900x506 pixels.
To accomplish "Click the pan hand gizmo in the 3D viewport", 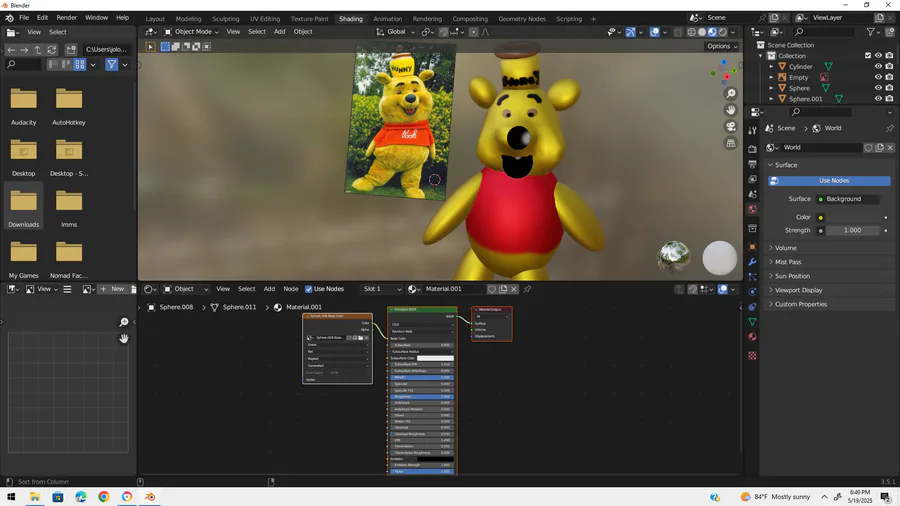I will pos(731,110).
